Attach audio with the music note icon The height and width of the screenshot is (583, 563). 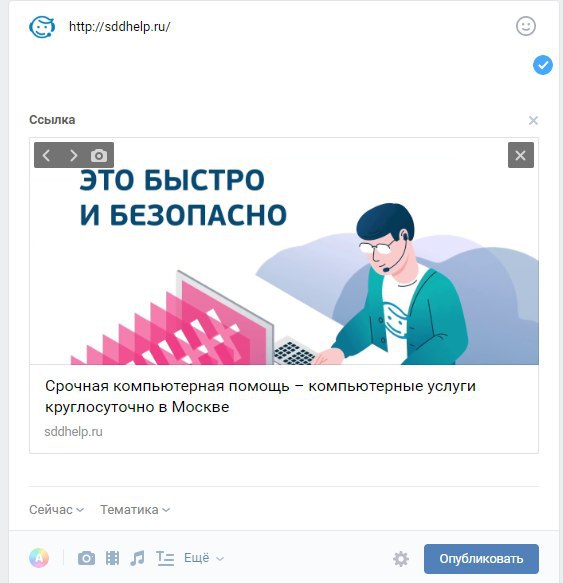tap(138, 558)
